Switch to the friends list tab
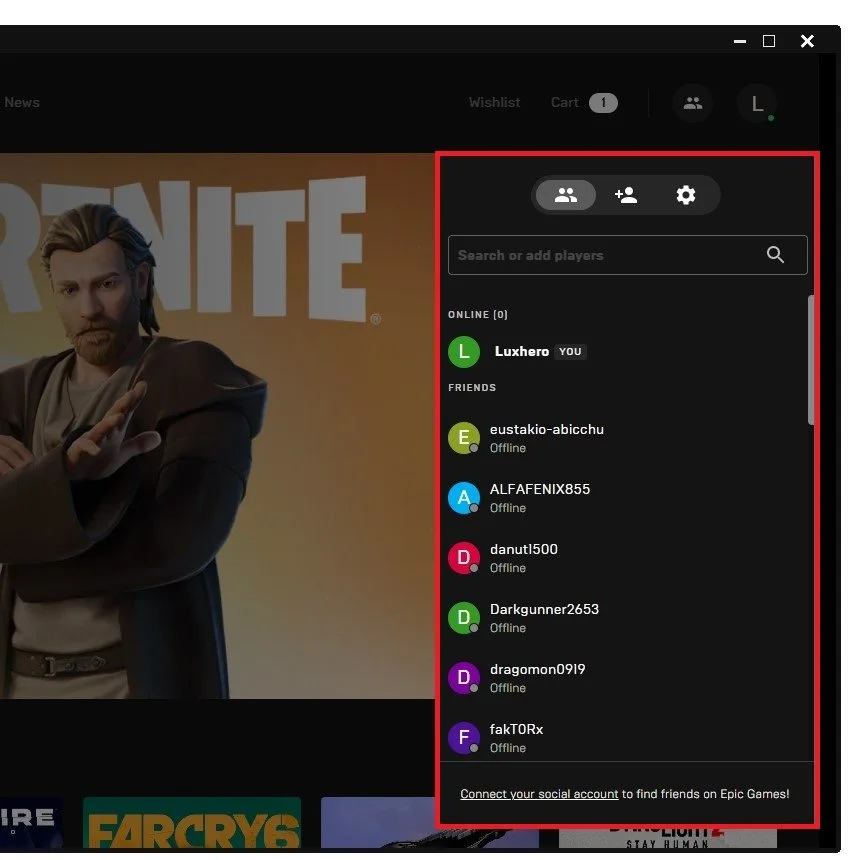This screenshot has height=860, width=856. [x=566, y=195]
